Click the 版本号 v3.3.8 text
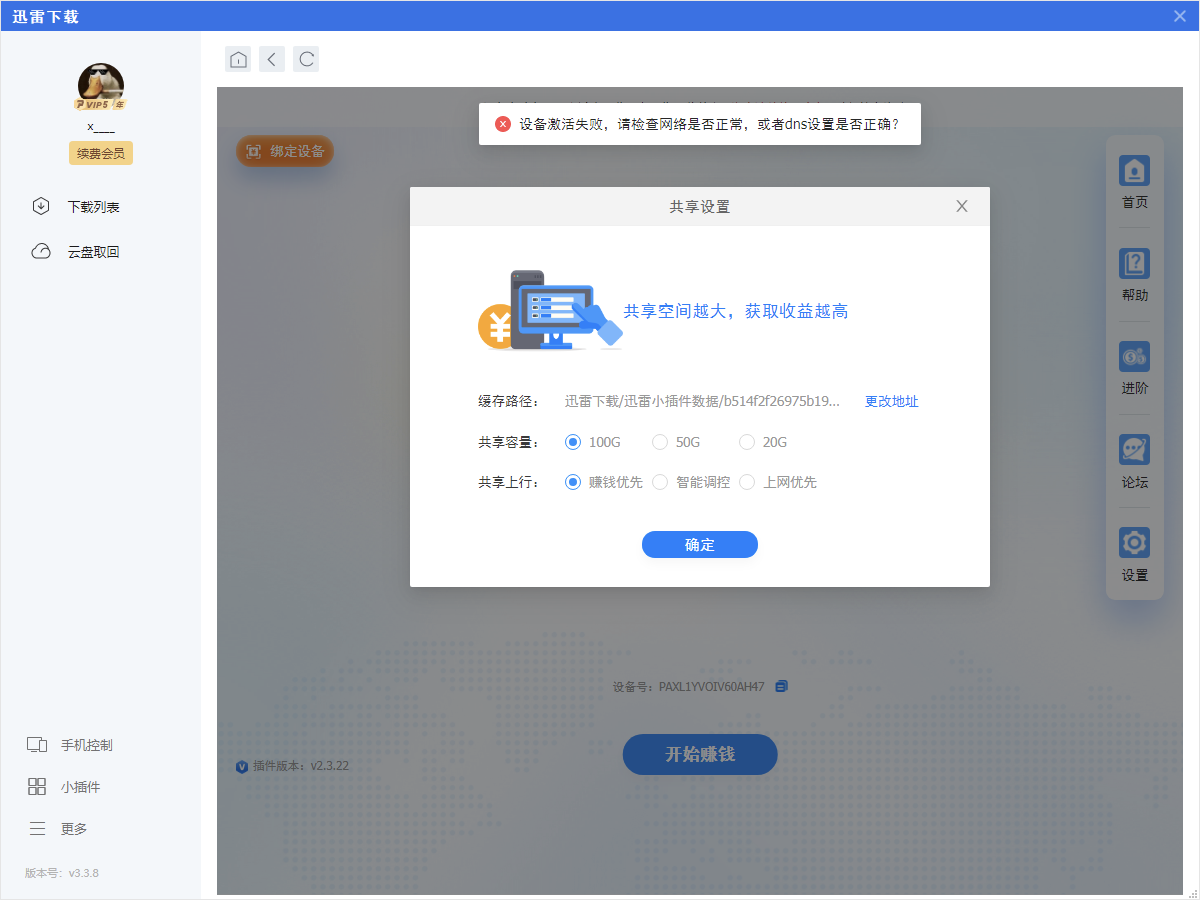Image resolution: width=1200 pixels, height=900 pixels. (62, 873)
